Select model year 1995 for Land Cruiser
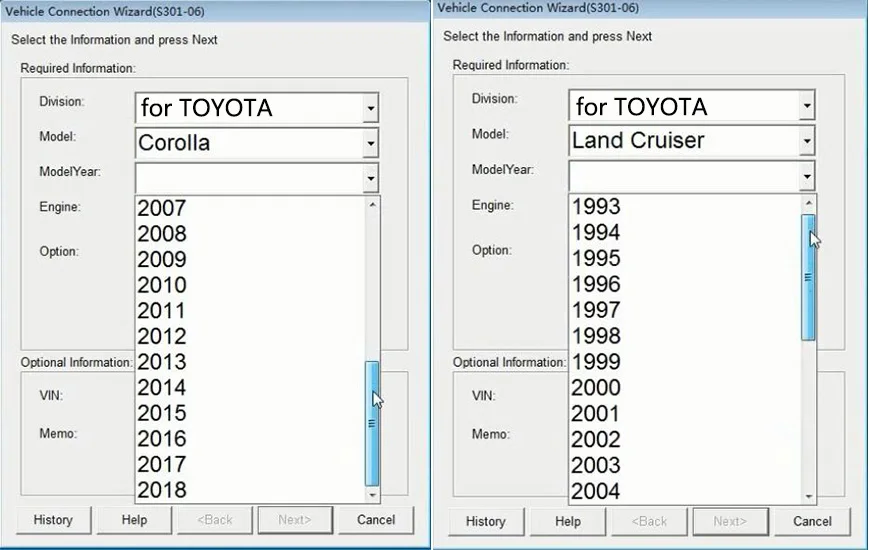Image resolution: width=870 pixels, height=550 pixels. click(685, 258)
